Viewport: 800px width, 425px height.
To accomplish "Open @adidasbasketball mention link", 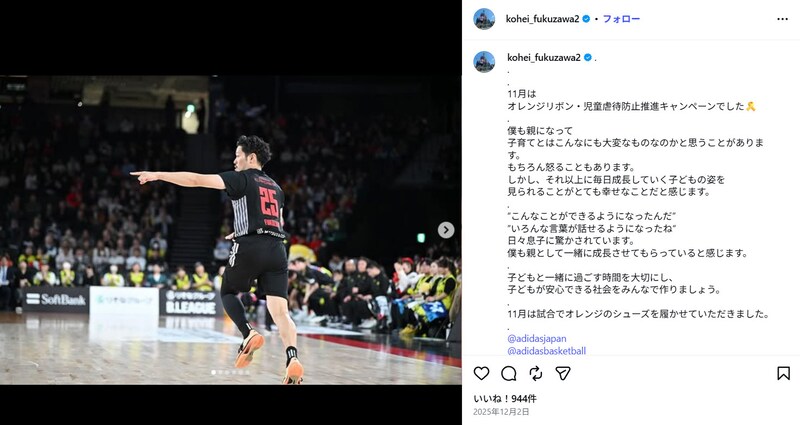I will coord(546,351).
